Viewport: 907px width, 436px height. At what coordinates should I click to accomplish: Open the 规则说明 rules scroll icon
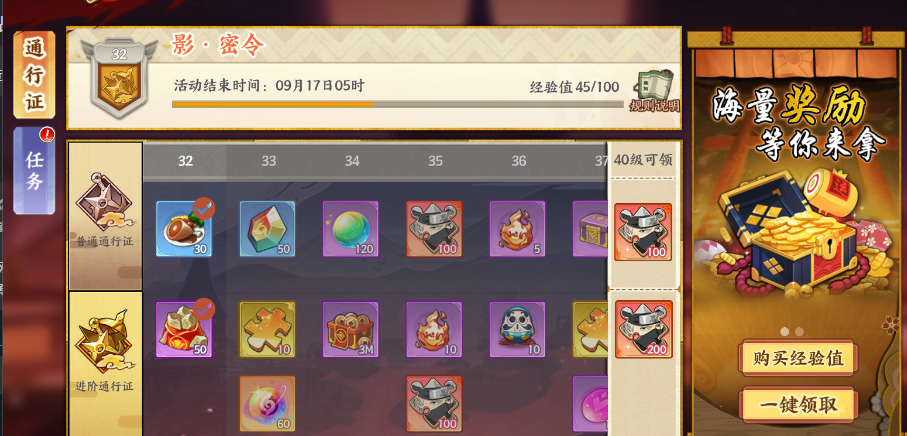[x=654, y=91]
